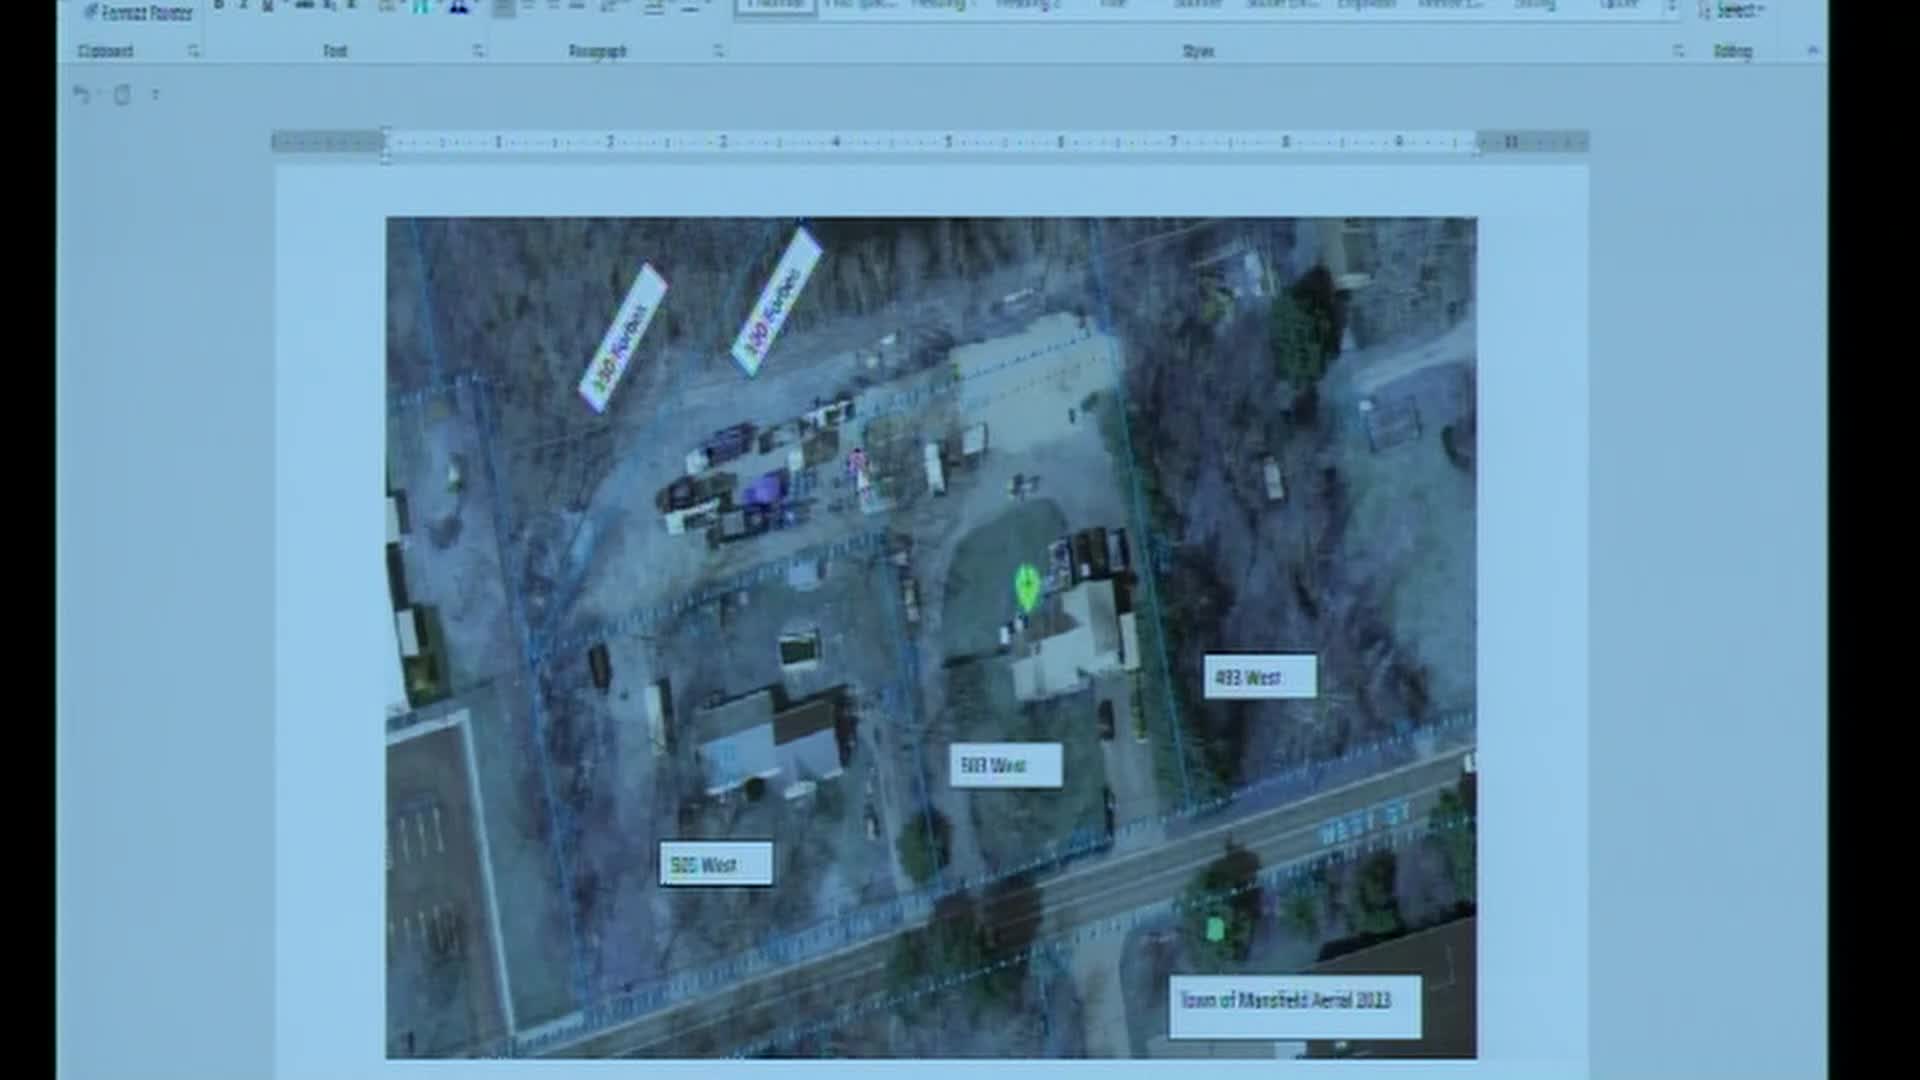Open the Font dialog launcher

point(478,51)
